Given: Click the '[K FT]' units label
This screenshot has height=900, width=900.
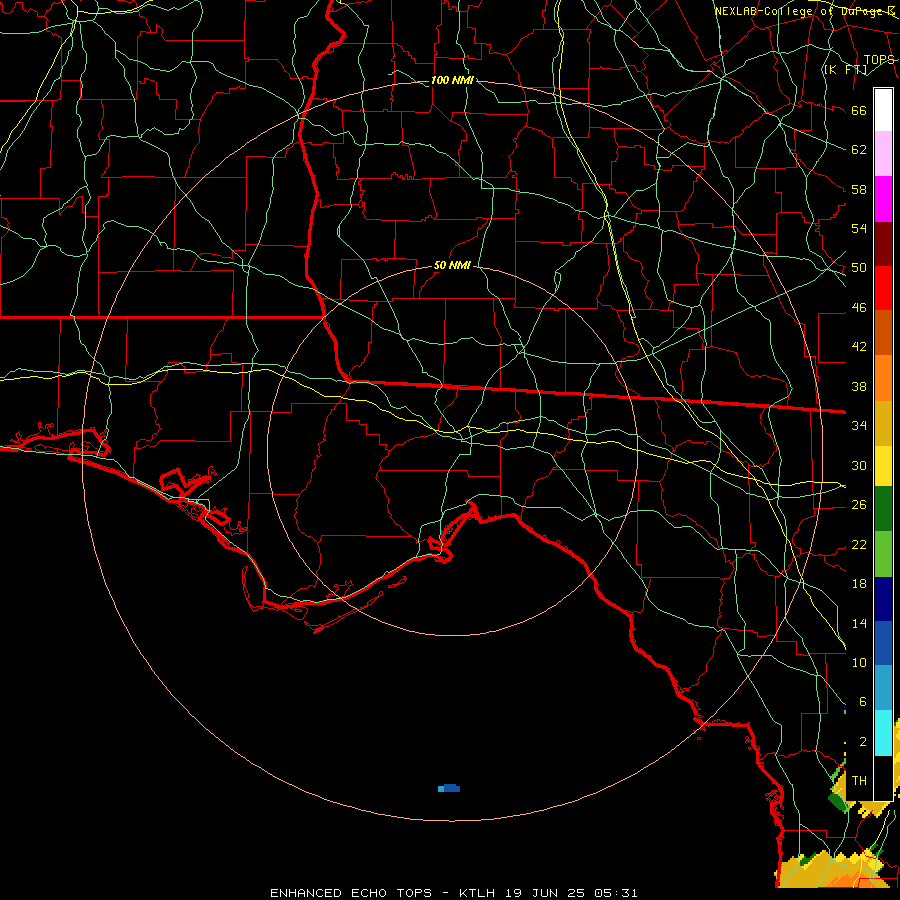Looking at the screenshot, I should 845,69.
